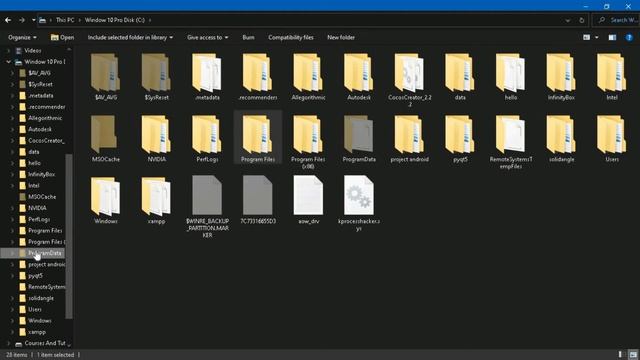The image size is (640, 360).
Task: Select Users in the navigation tree
Action: [35, 309]
